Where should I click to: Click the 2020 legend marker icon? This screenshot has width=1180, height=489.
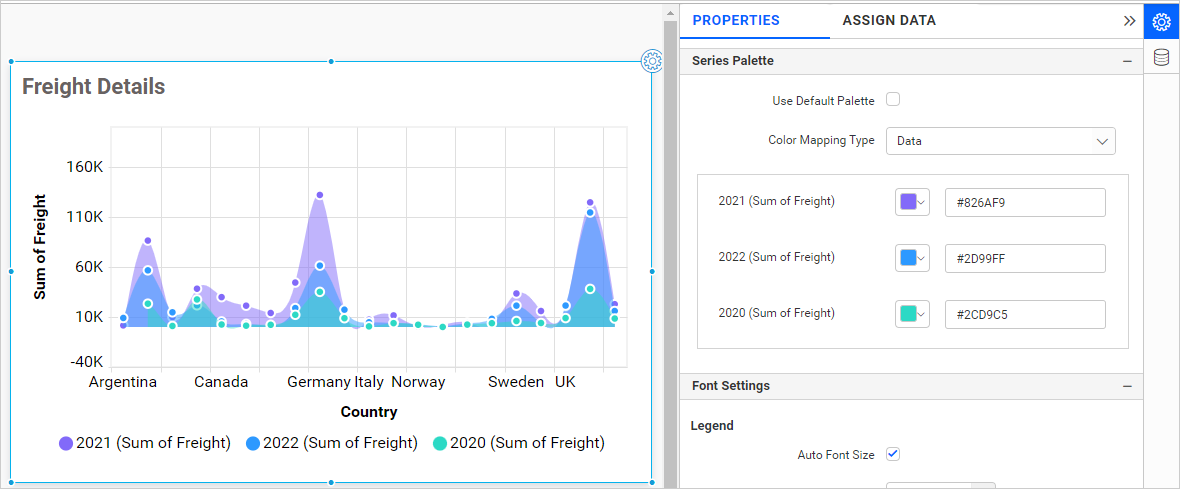[439, 443]
